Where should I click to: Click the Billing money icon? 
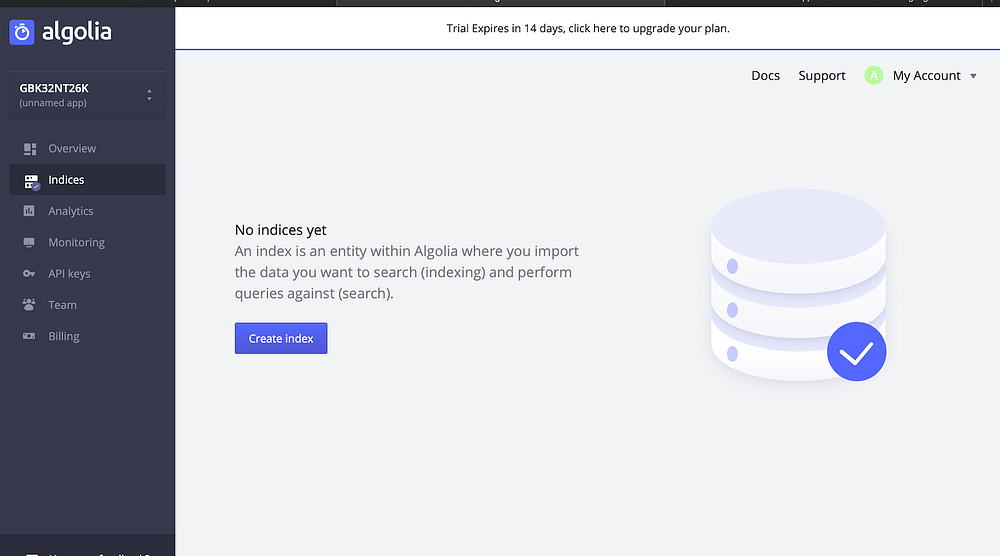tap(29, 336)
